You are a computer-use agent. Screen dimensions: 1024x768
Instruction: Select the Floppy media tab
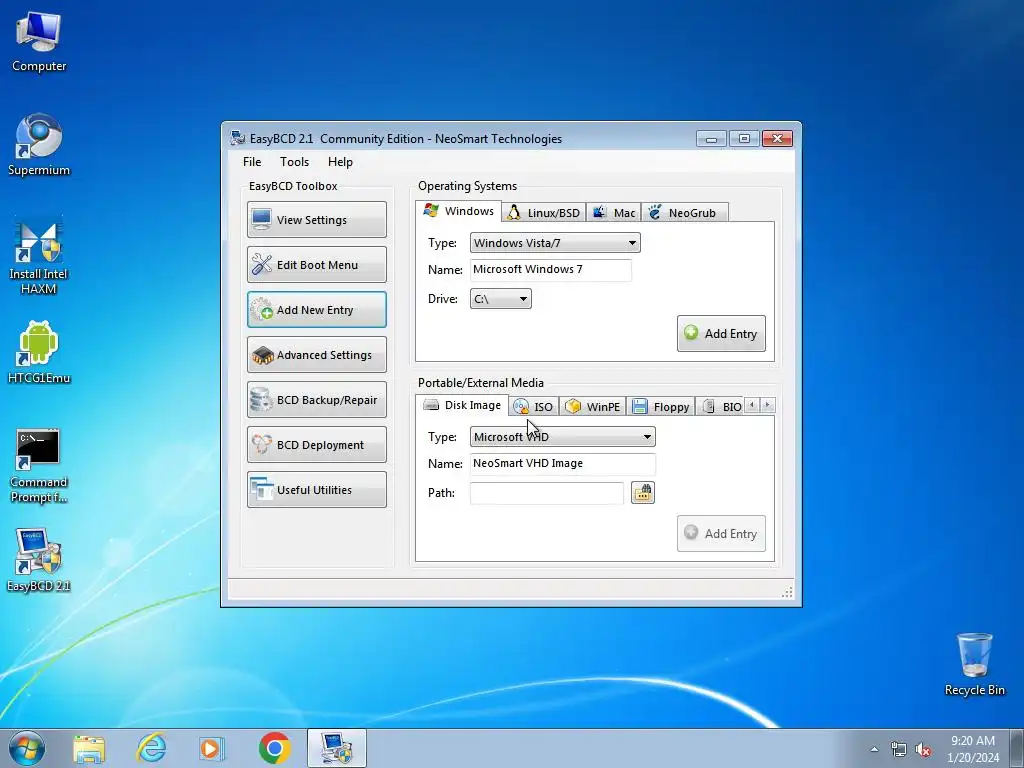(x=661, y=407)
